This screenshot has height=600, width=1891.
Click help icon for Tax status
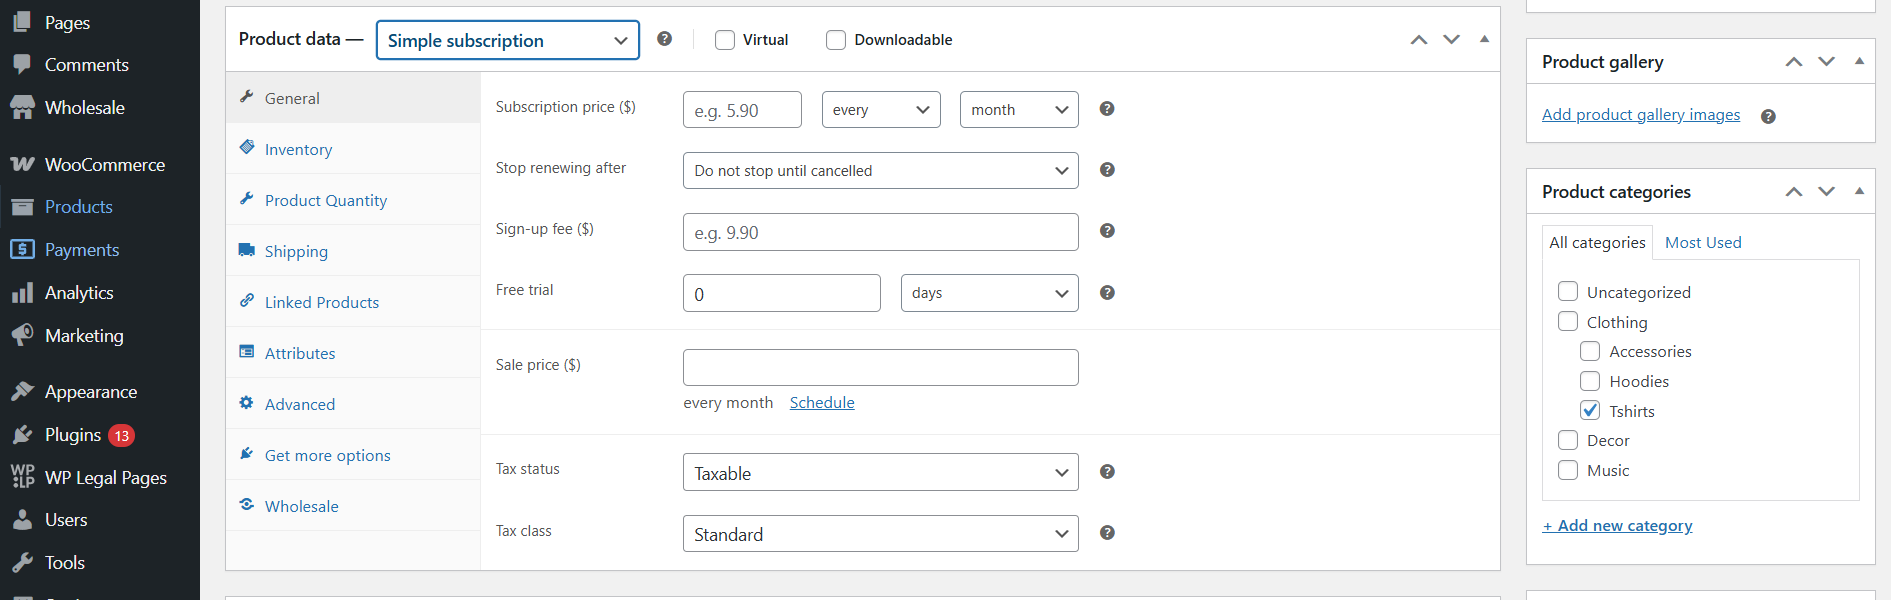[1107, 472]
